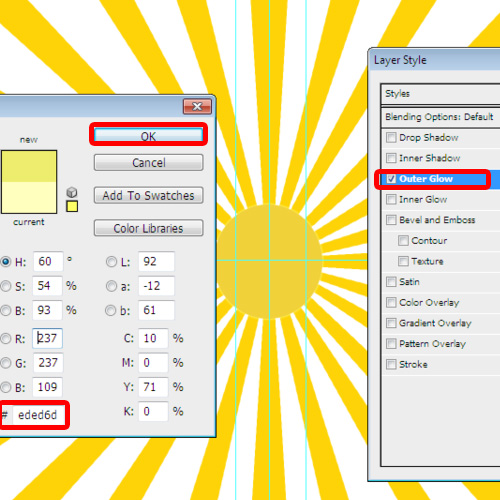Click the web-safe color cube icon
Image resolution: width=500 pixels, height=500 pixels.
coord(72,192)
